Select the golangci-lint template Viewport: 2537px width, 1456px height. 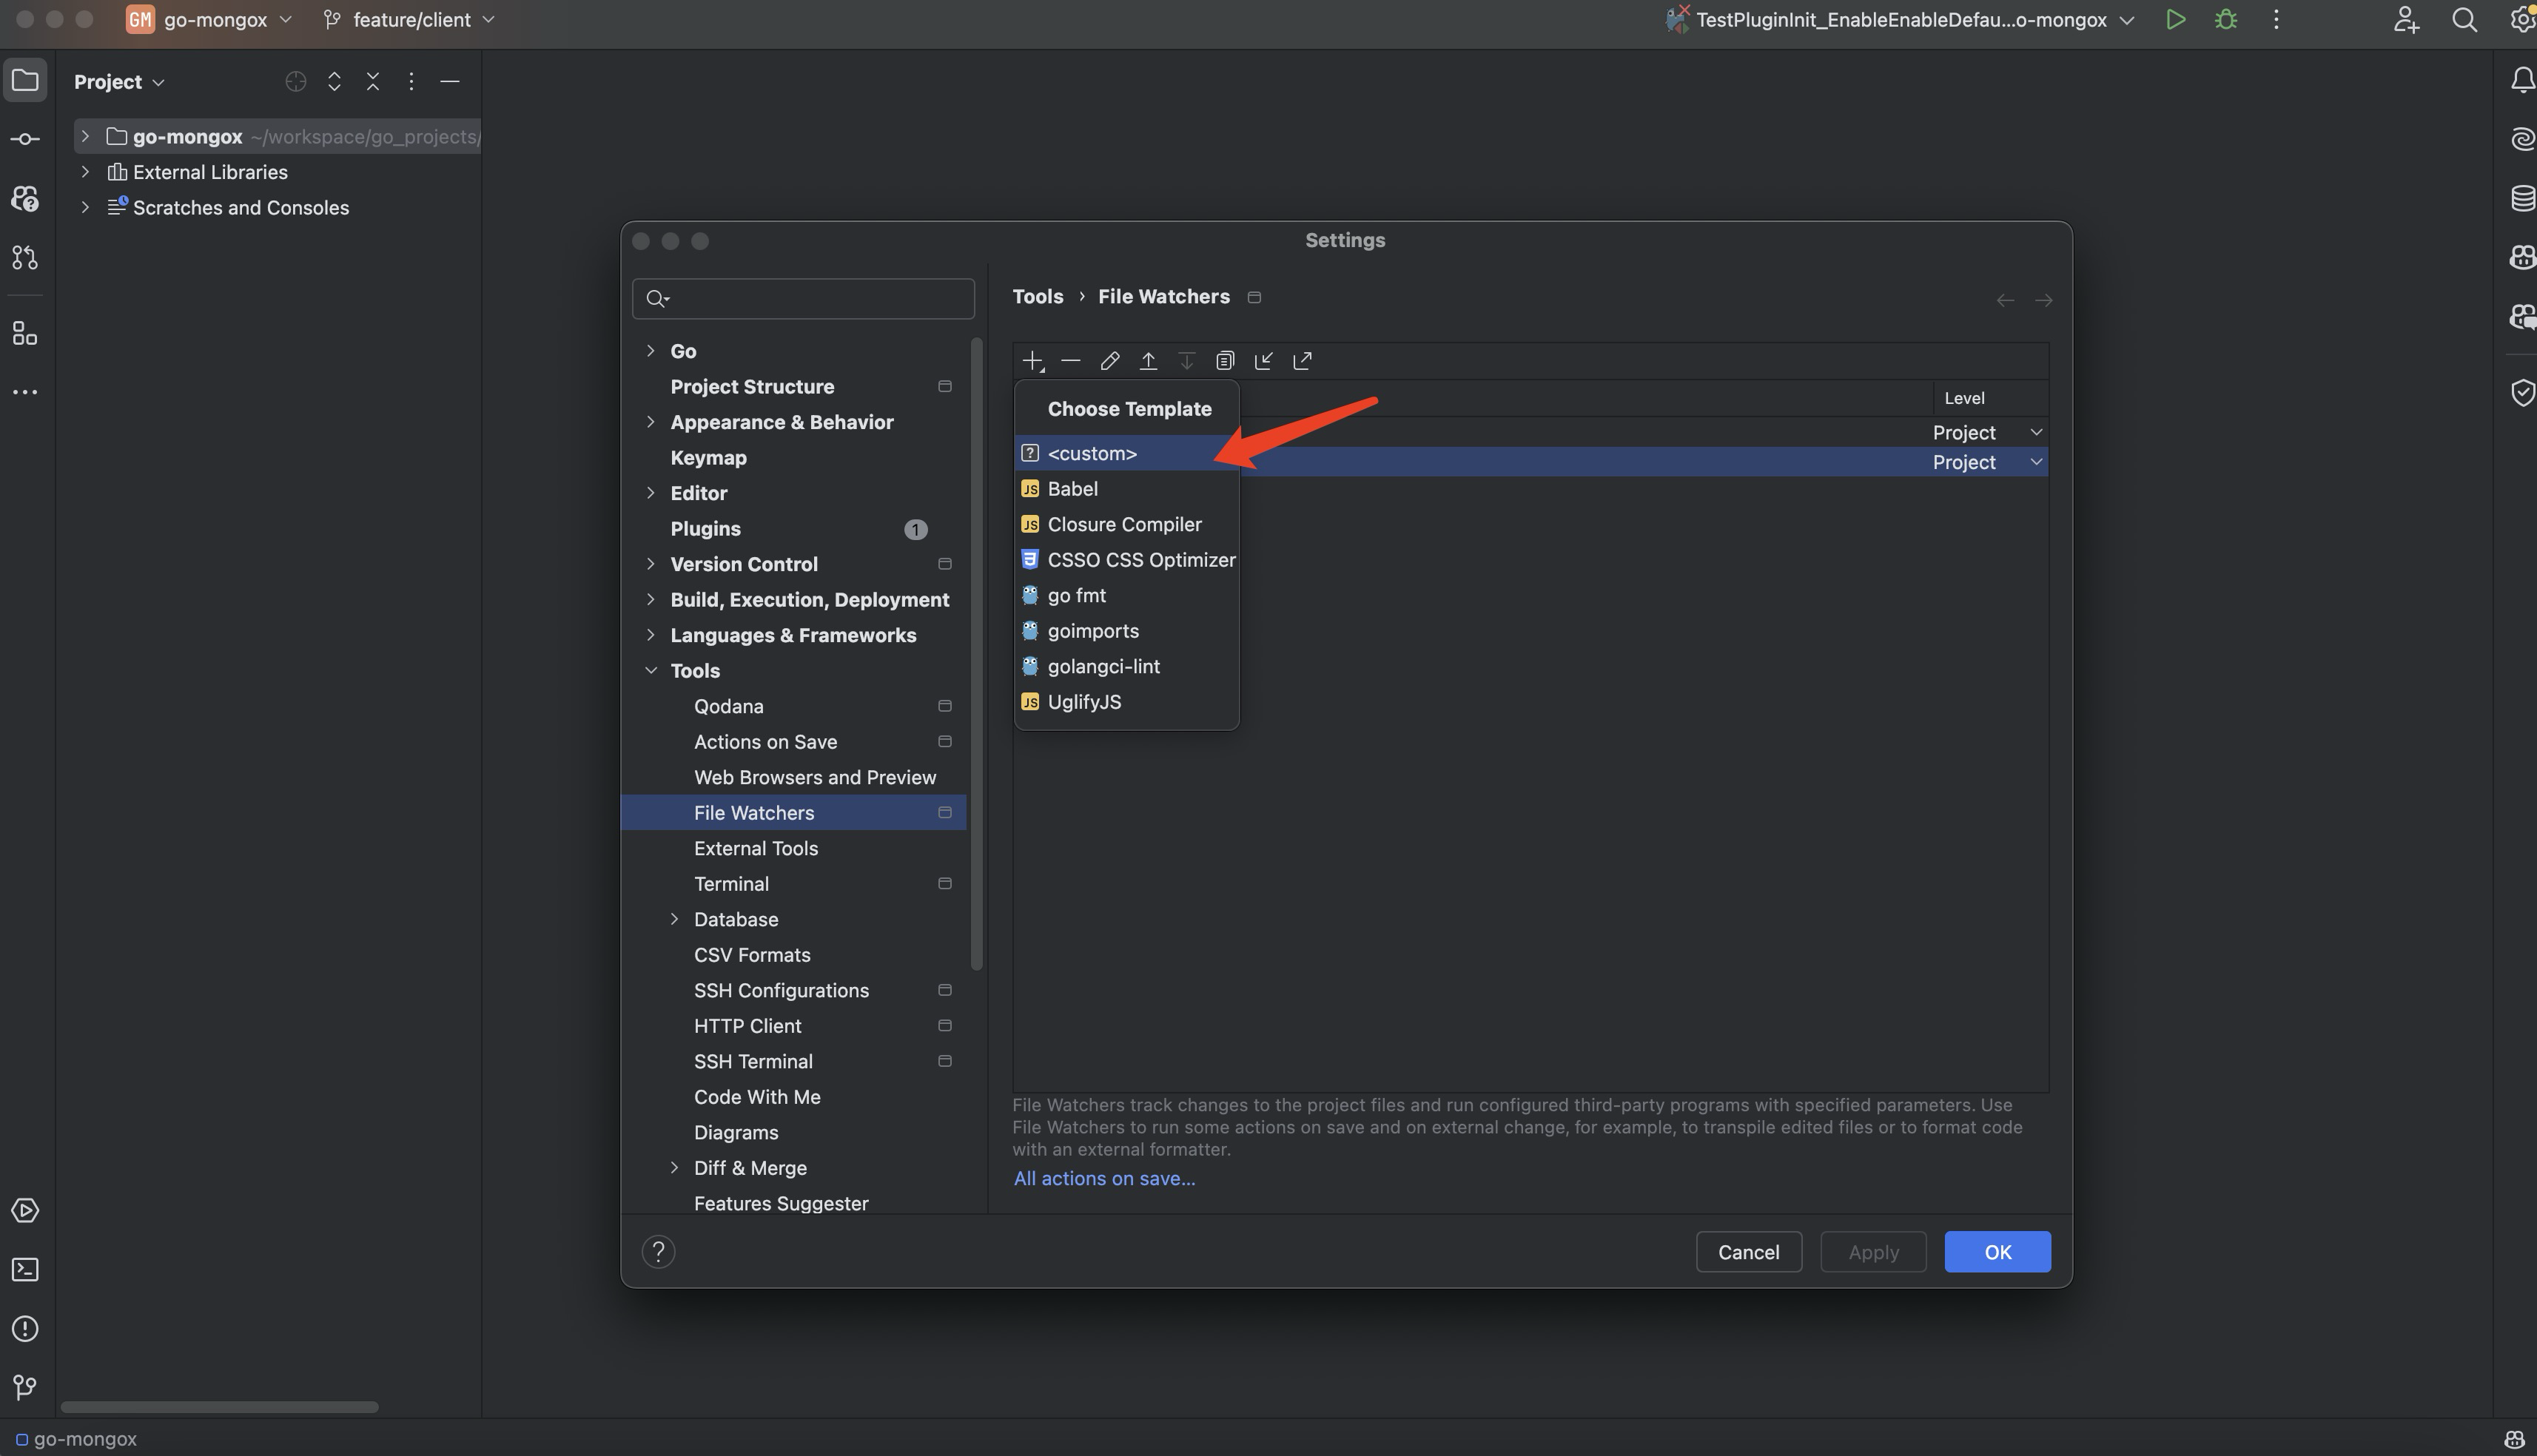pos(1103,666)
